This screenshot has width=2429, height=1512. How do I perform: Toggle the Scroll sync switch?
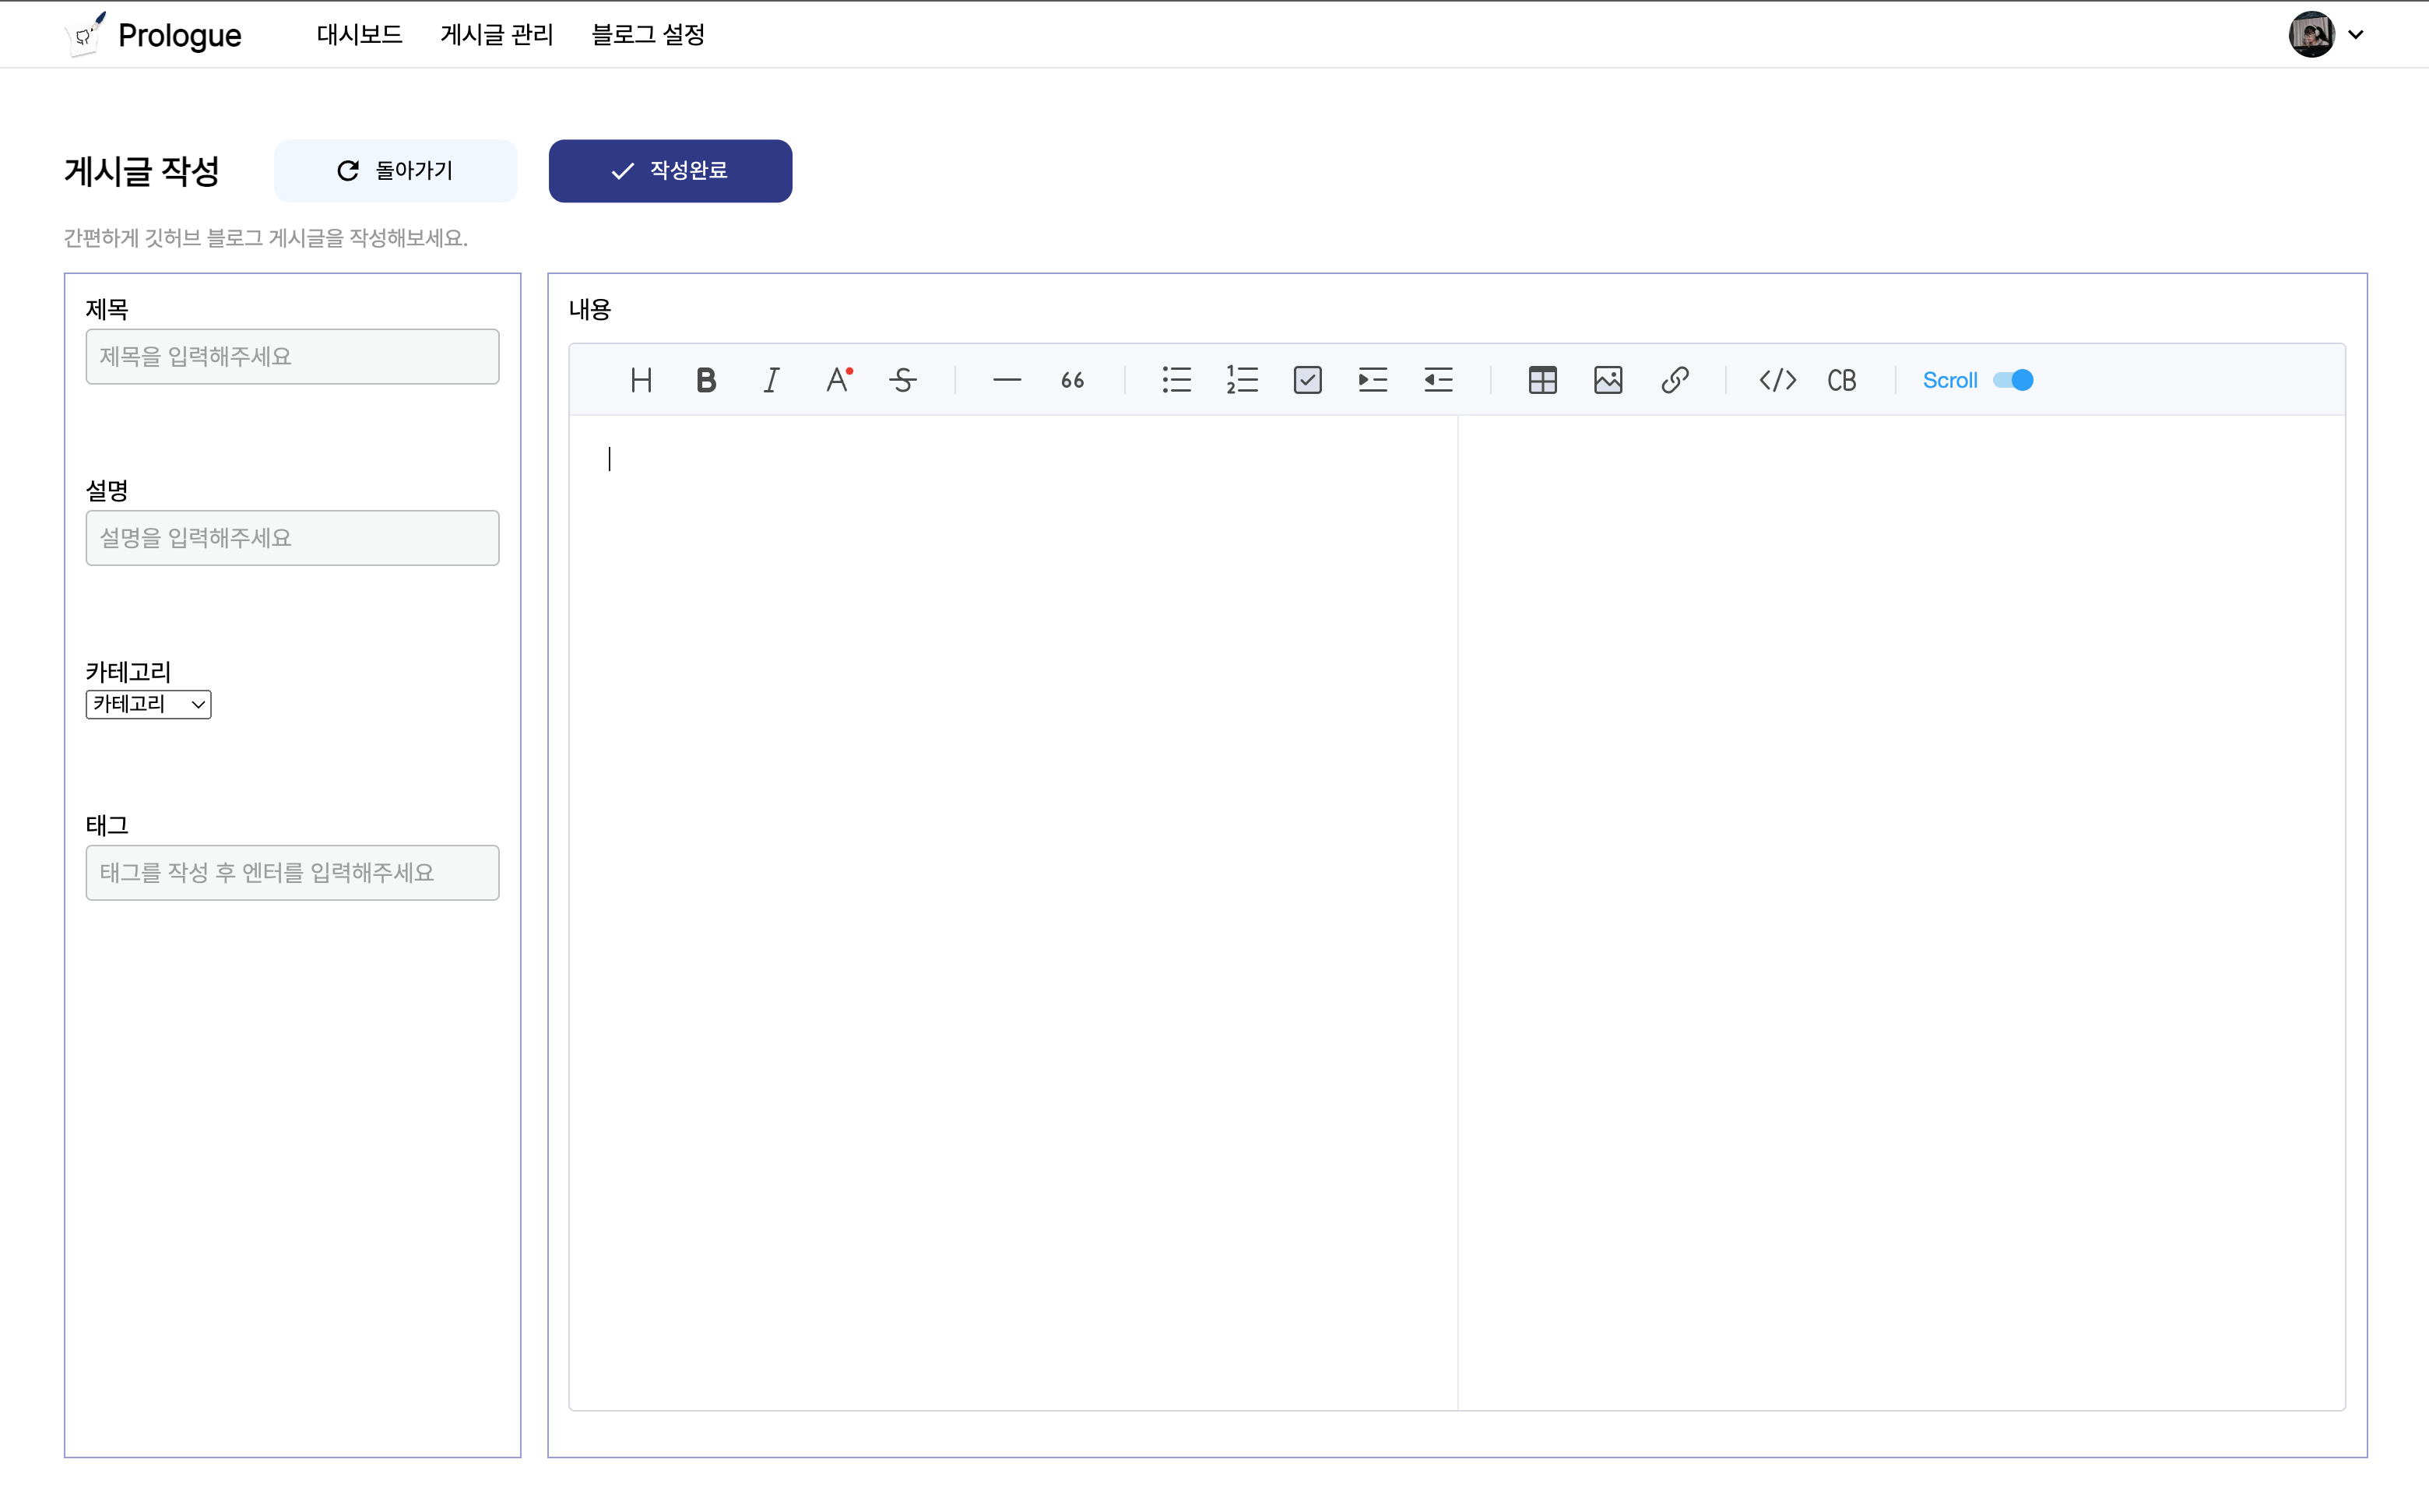[x=2013, y=380]
